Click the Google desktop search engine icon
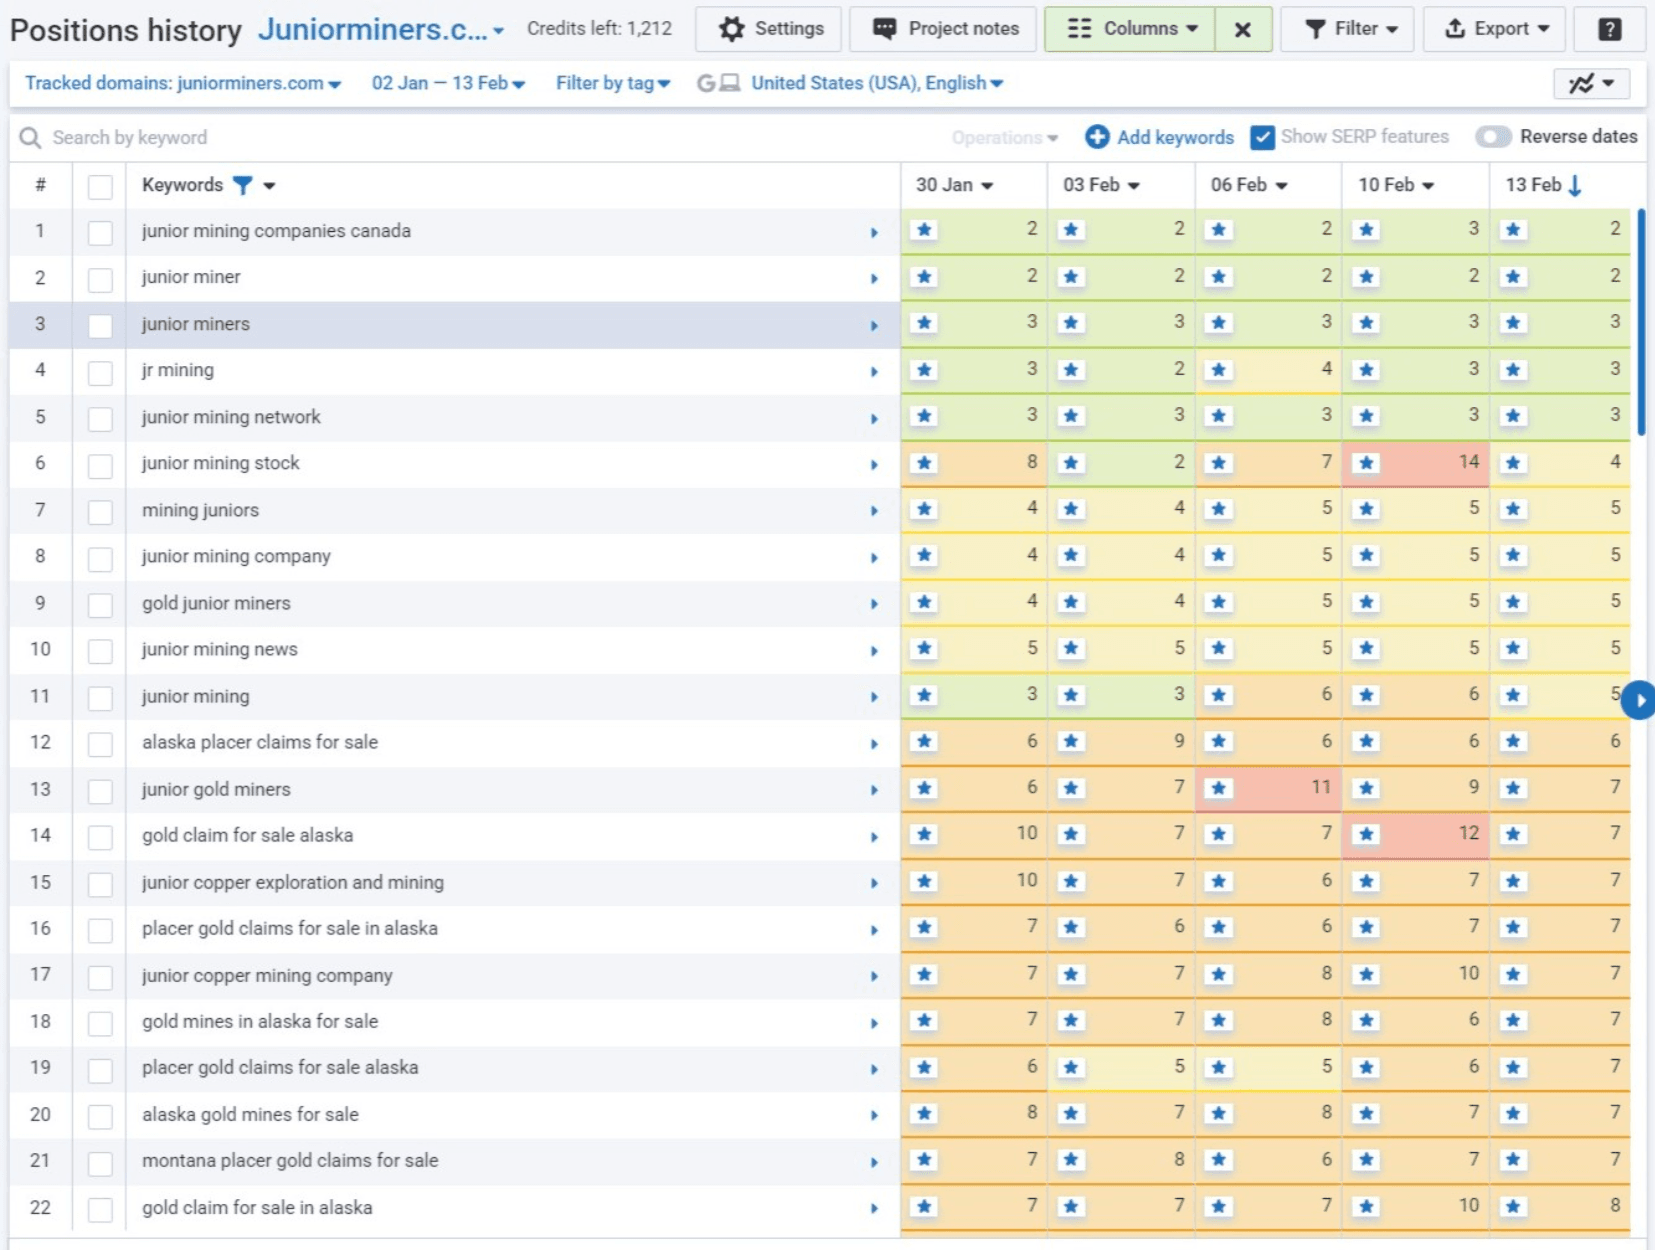Screen dimensions: 1655x1250 718,83
